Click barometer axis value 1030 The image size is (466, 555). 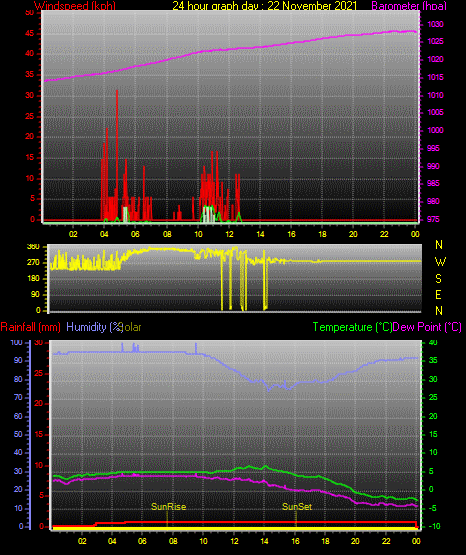click(435, 24)
